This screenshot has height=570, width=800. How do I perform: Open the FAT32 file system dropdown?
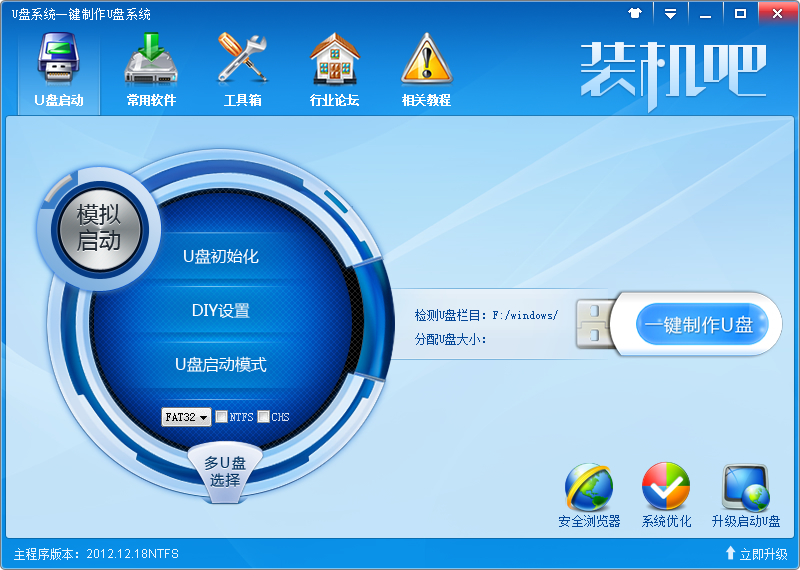pos(186,417)
